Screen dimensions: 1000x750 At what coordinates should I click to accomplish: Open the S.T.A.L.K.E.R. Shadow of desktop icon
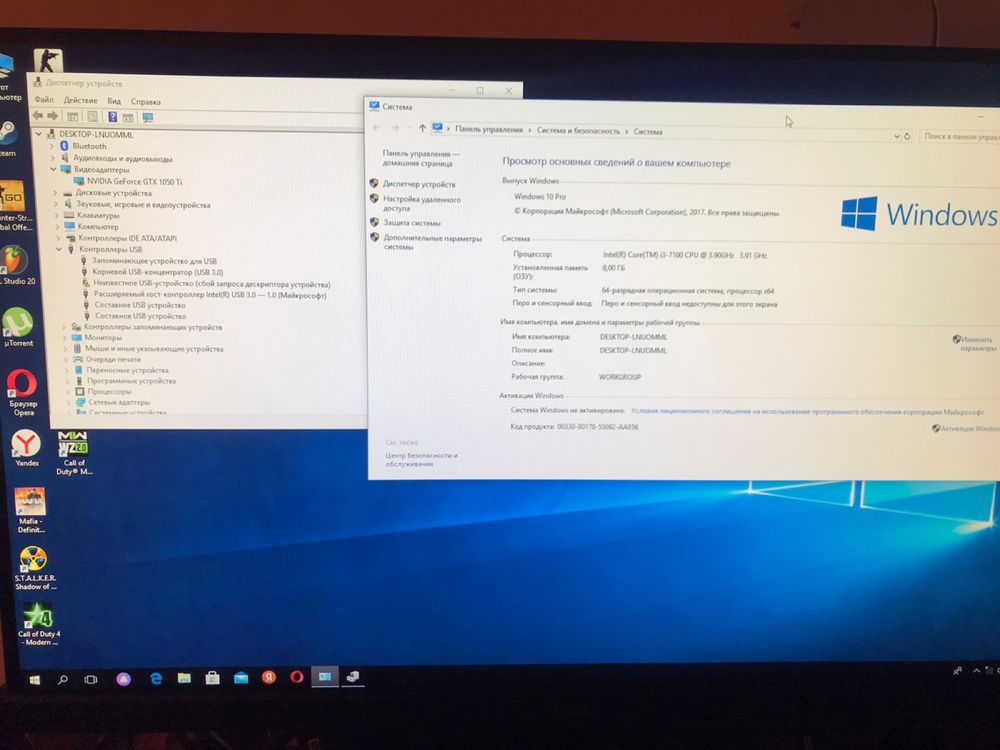click(34, 568)
